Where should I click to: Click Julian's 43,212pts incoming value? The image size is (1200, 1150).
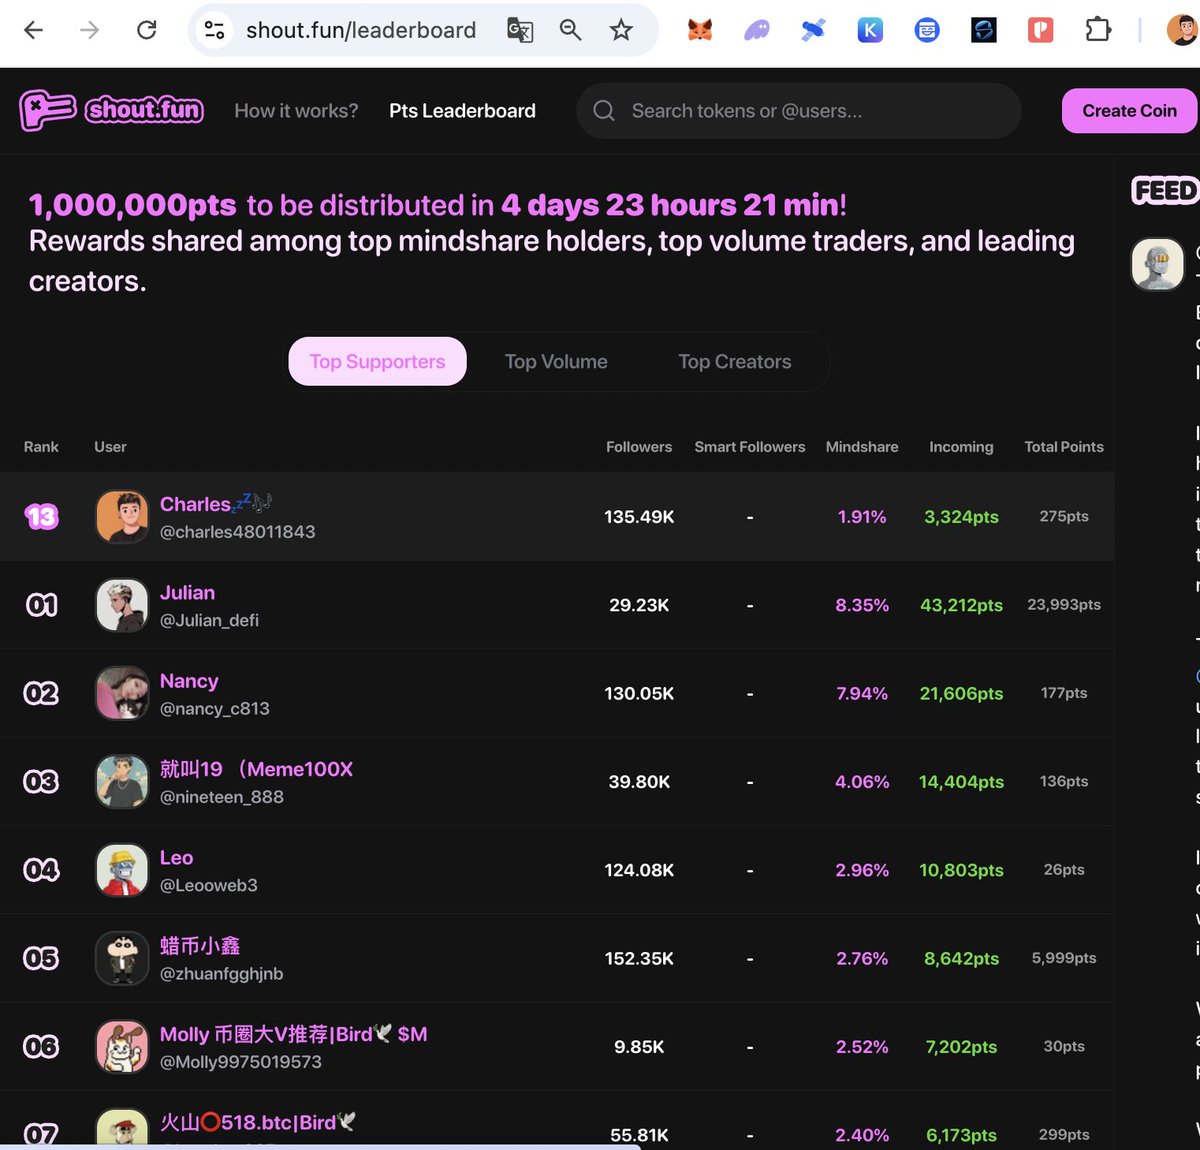(961, 605)
